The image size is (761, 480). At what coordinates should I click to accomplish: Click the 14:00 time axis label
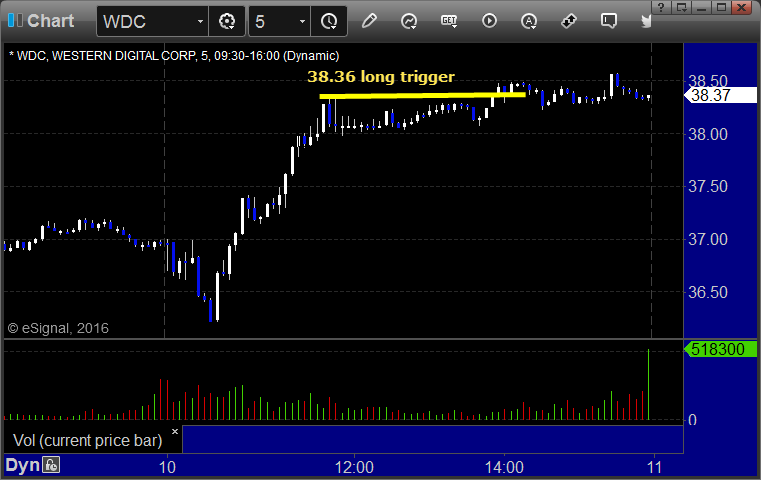click(504, 467)
